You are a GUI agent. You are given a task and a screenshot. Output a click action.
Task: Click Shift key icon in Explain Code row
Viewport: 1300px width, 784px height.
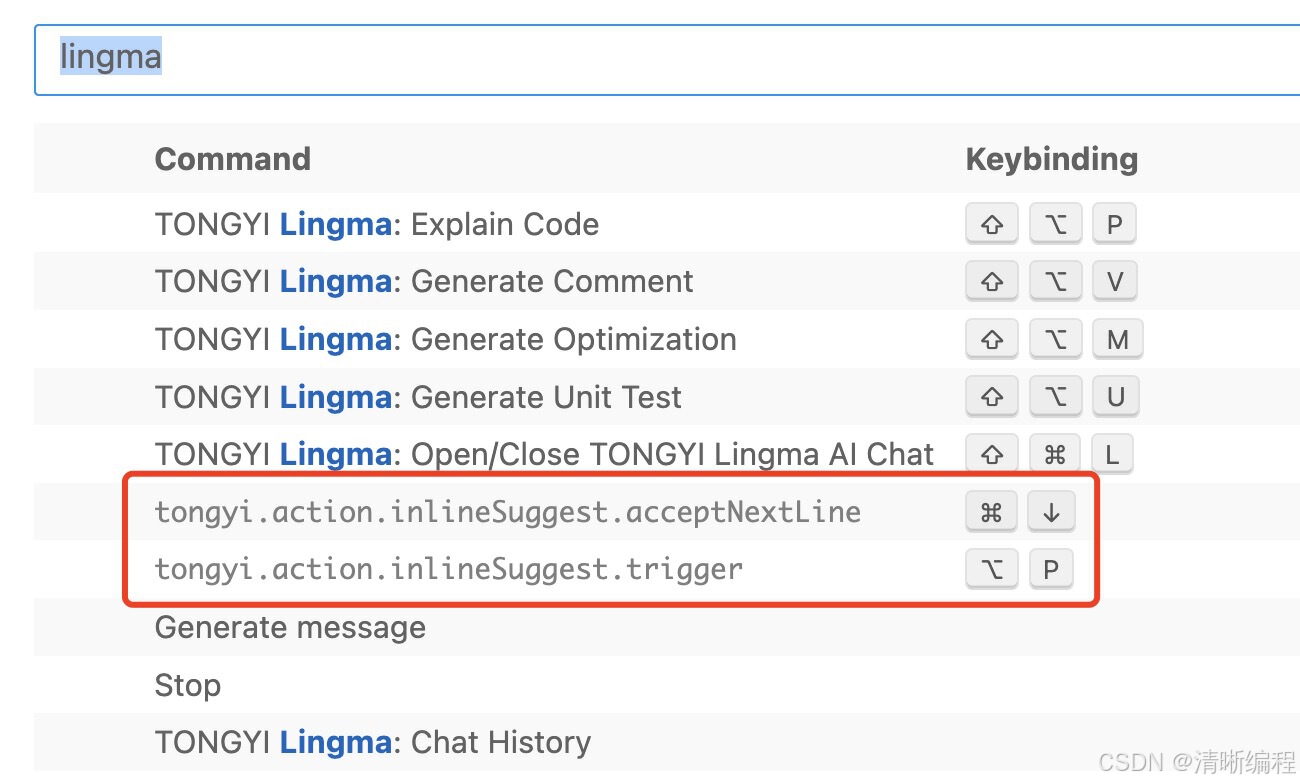click(x=991, y=225)
